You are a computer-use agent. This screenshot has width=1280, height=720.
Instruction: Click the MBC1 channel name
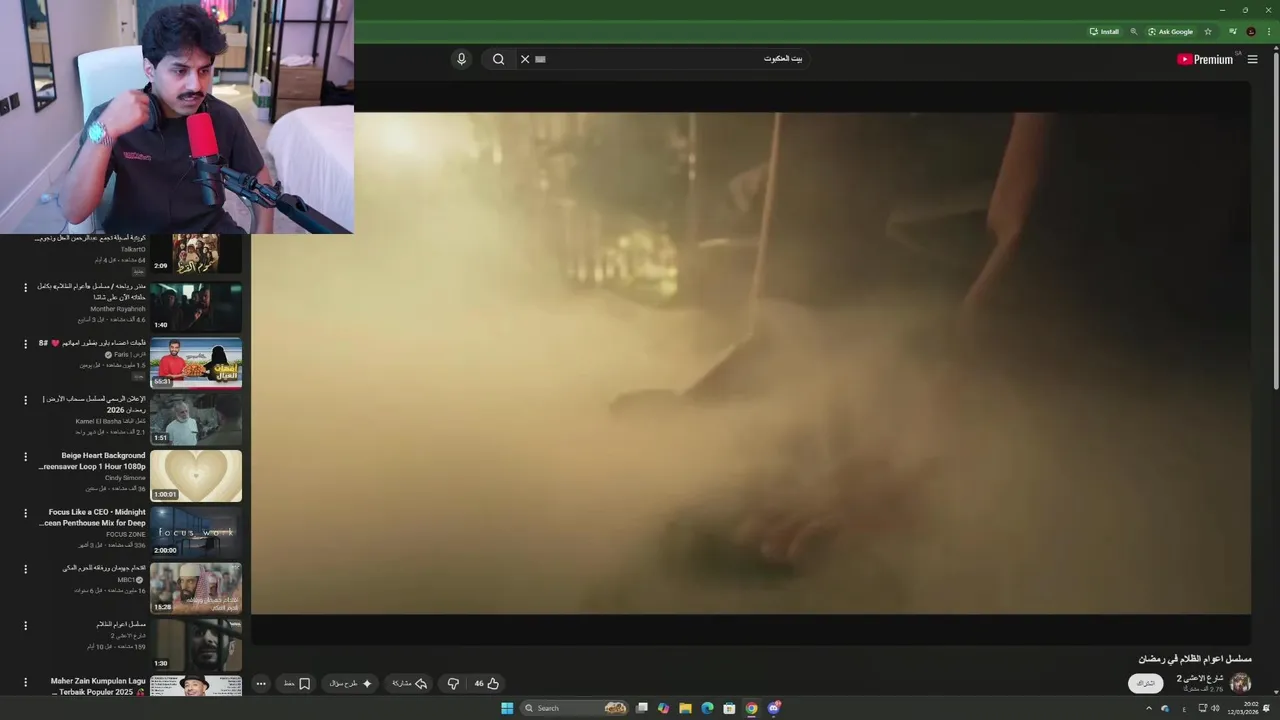(131, 580)
